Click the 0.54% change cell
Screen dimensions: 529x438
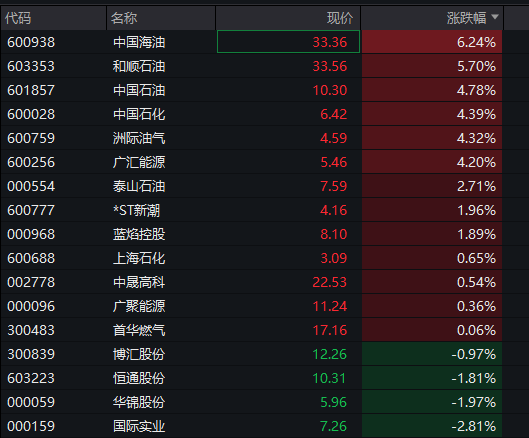pyautogui.click(x=432, y=281)
